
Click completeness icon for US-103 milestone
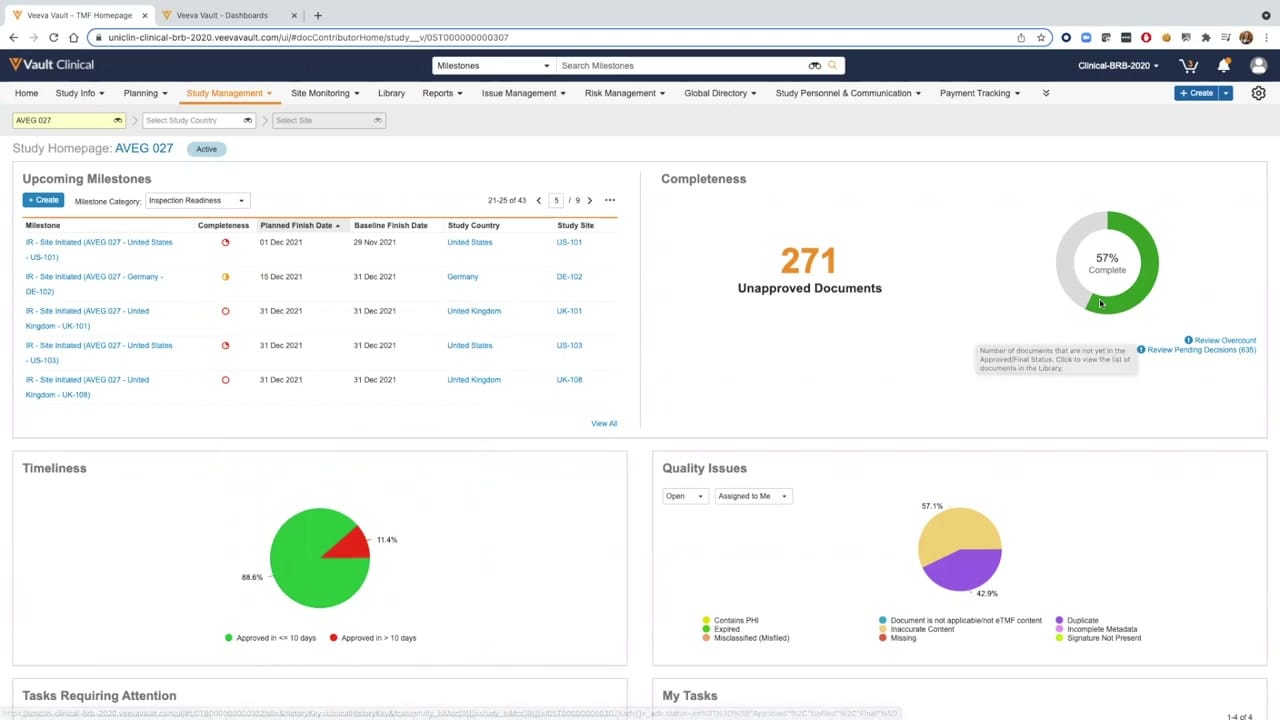(225, 346)
